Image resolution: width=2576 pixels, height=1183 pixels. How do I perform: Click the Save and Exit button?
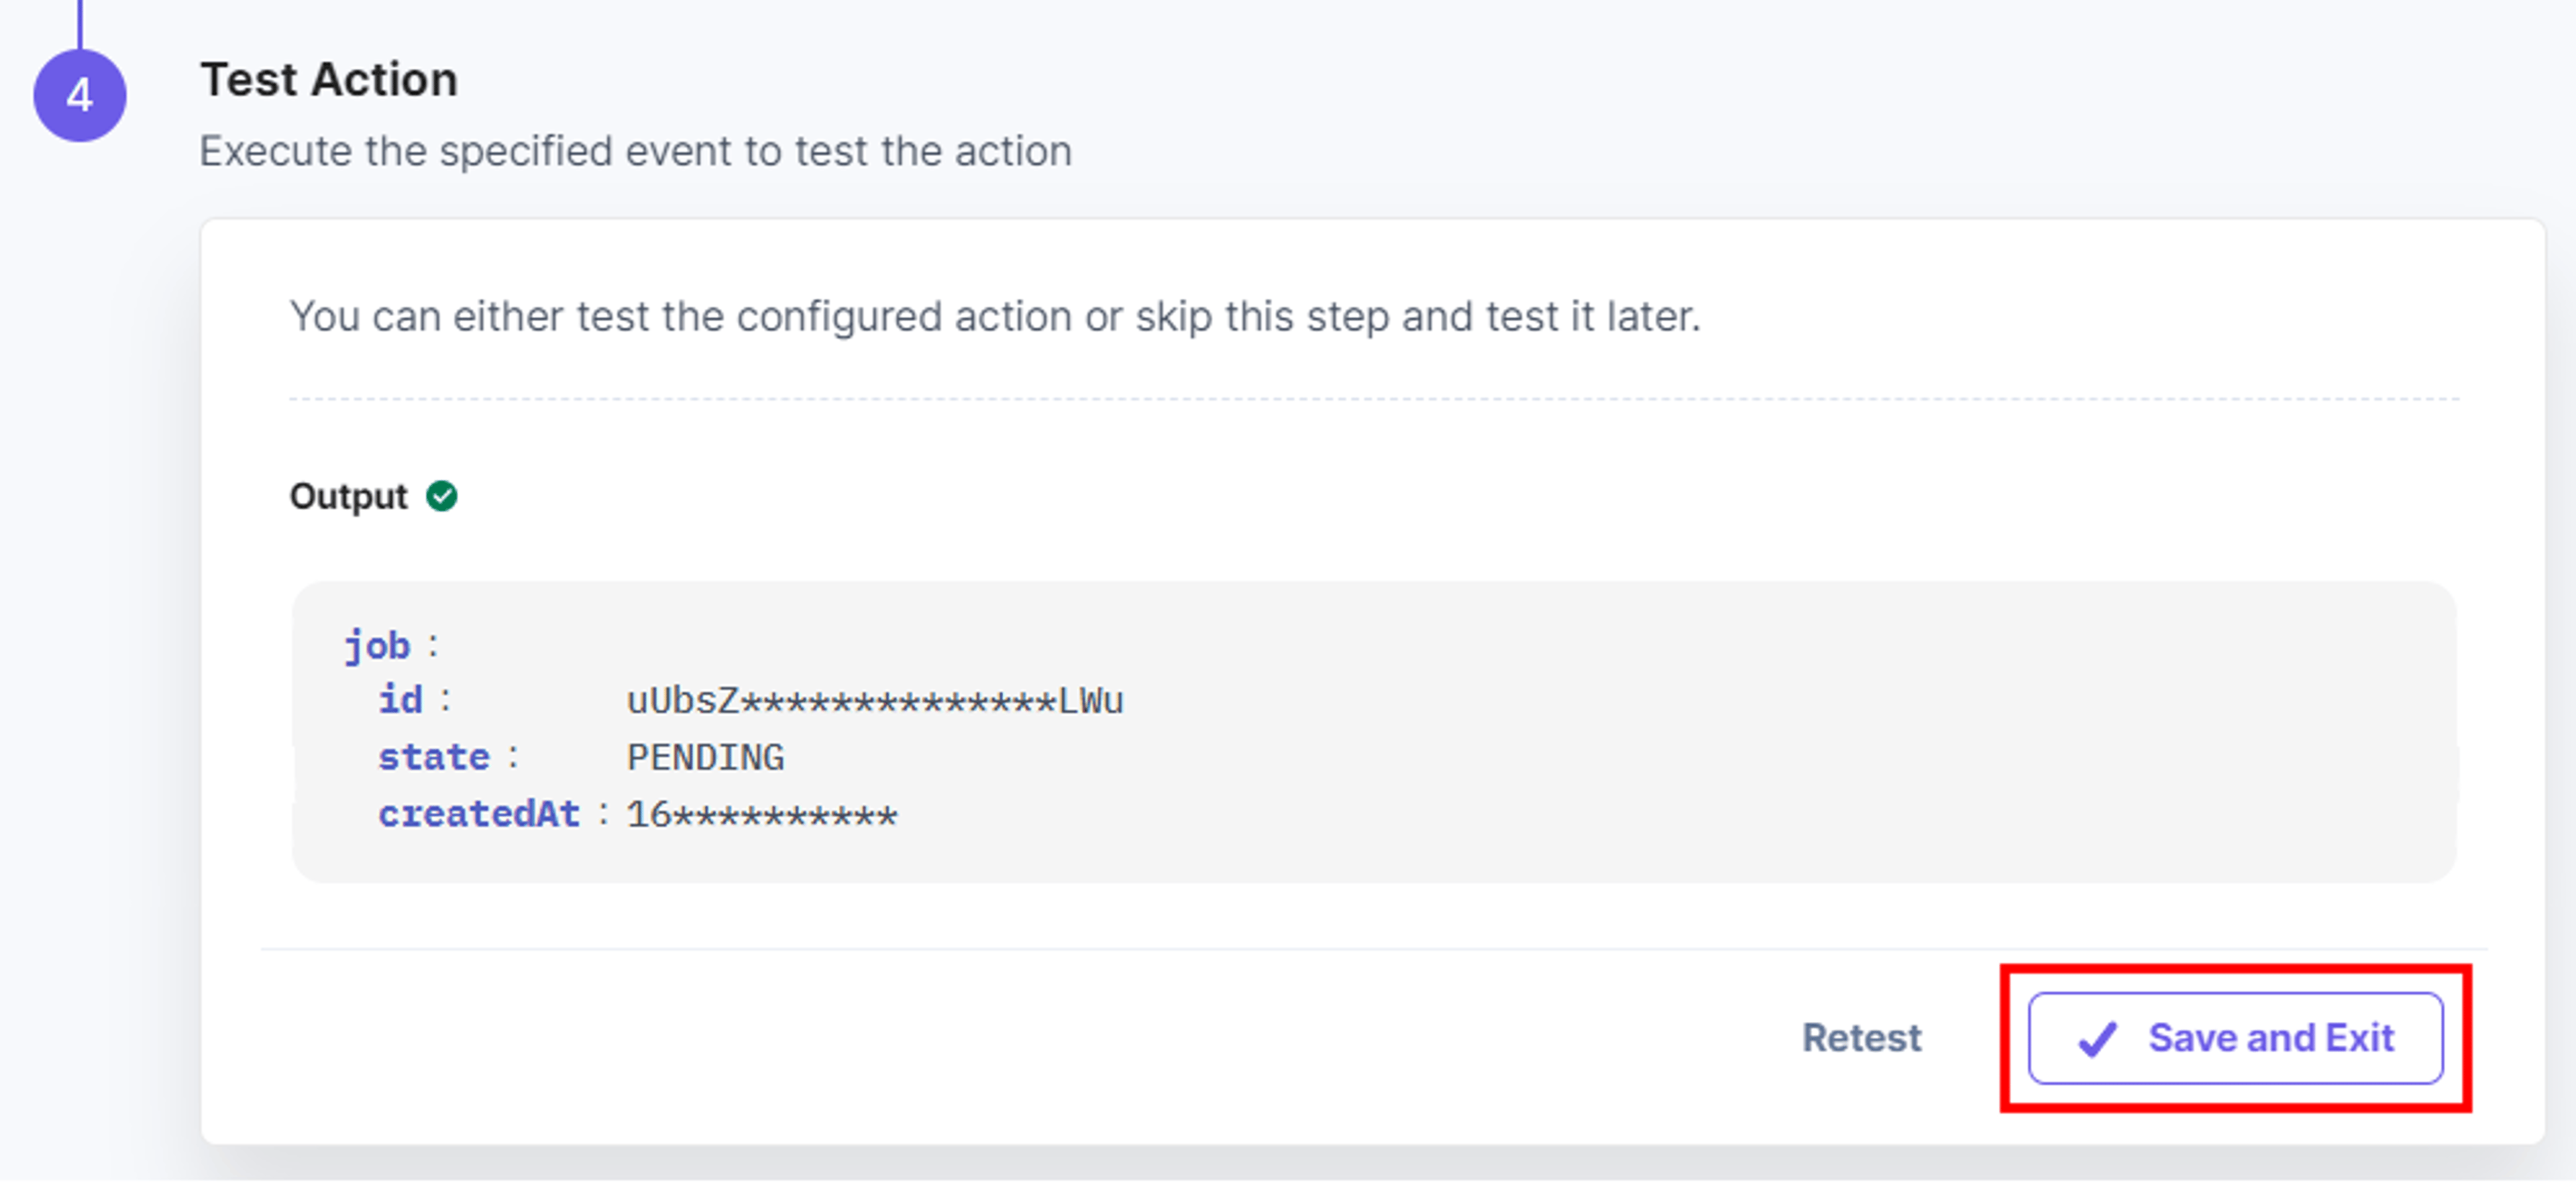[x=2235, y=1038]
